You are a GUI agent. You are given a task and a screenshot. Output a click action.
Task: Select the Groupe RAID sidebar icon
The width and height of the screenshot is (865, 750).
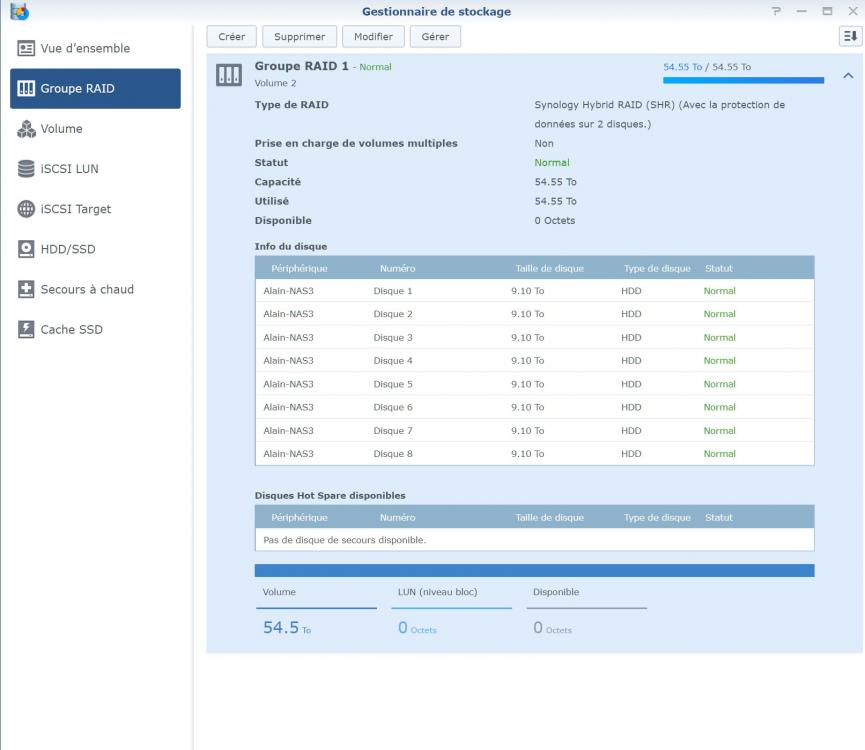coord(26,89)
